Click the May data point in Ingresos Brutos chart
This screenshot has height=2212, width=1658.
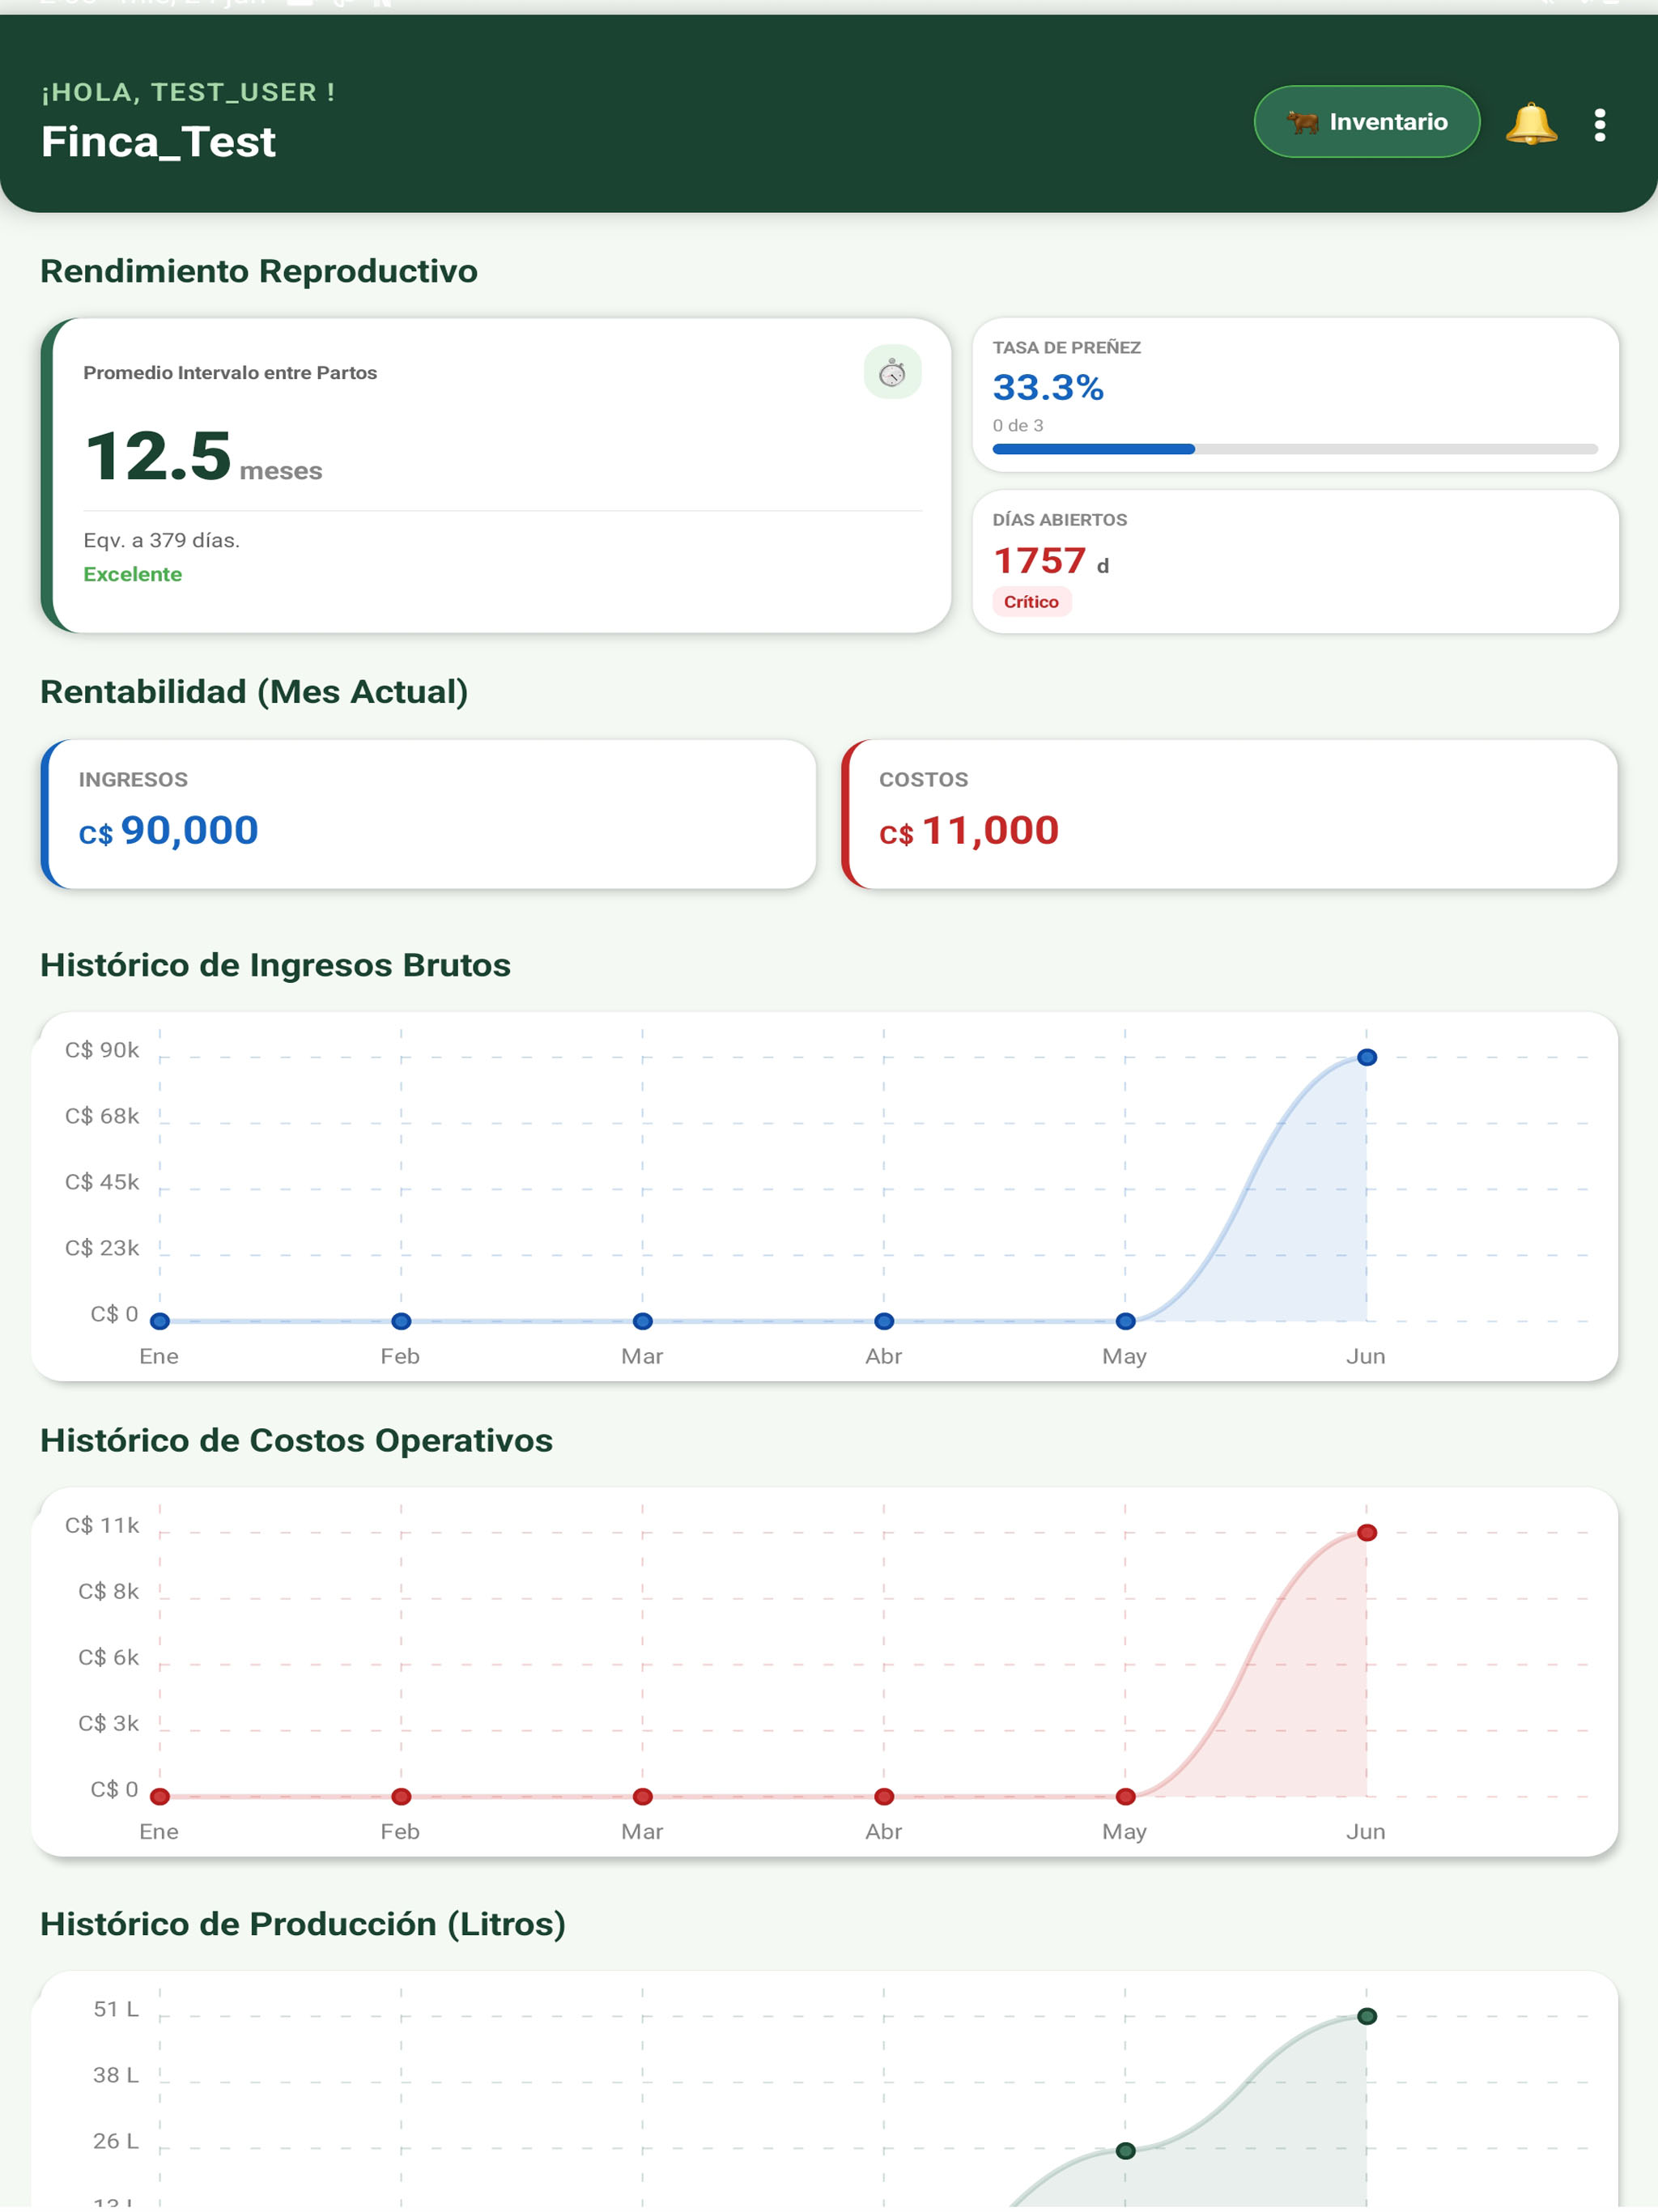tap(1125, 1321)
